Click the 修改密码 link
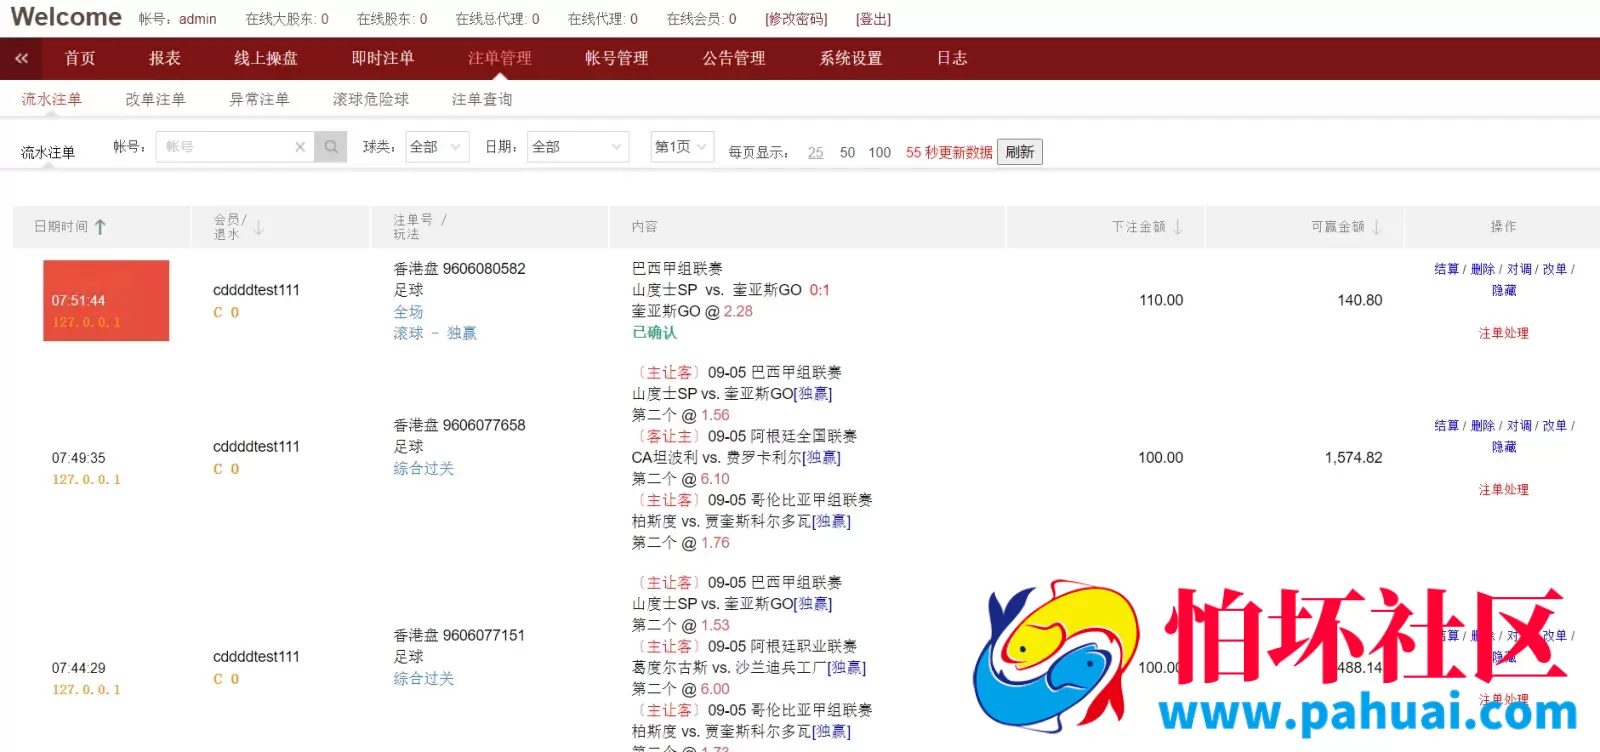Viewport: 1600px width, 752px height. tap(796, 19)
